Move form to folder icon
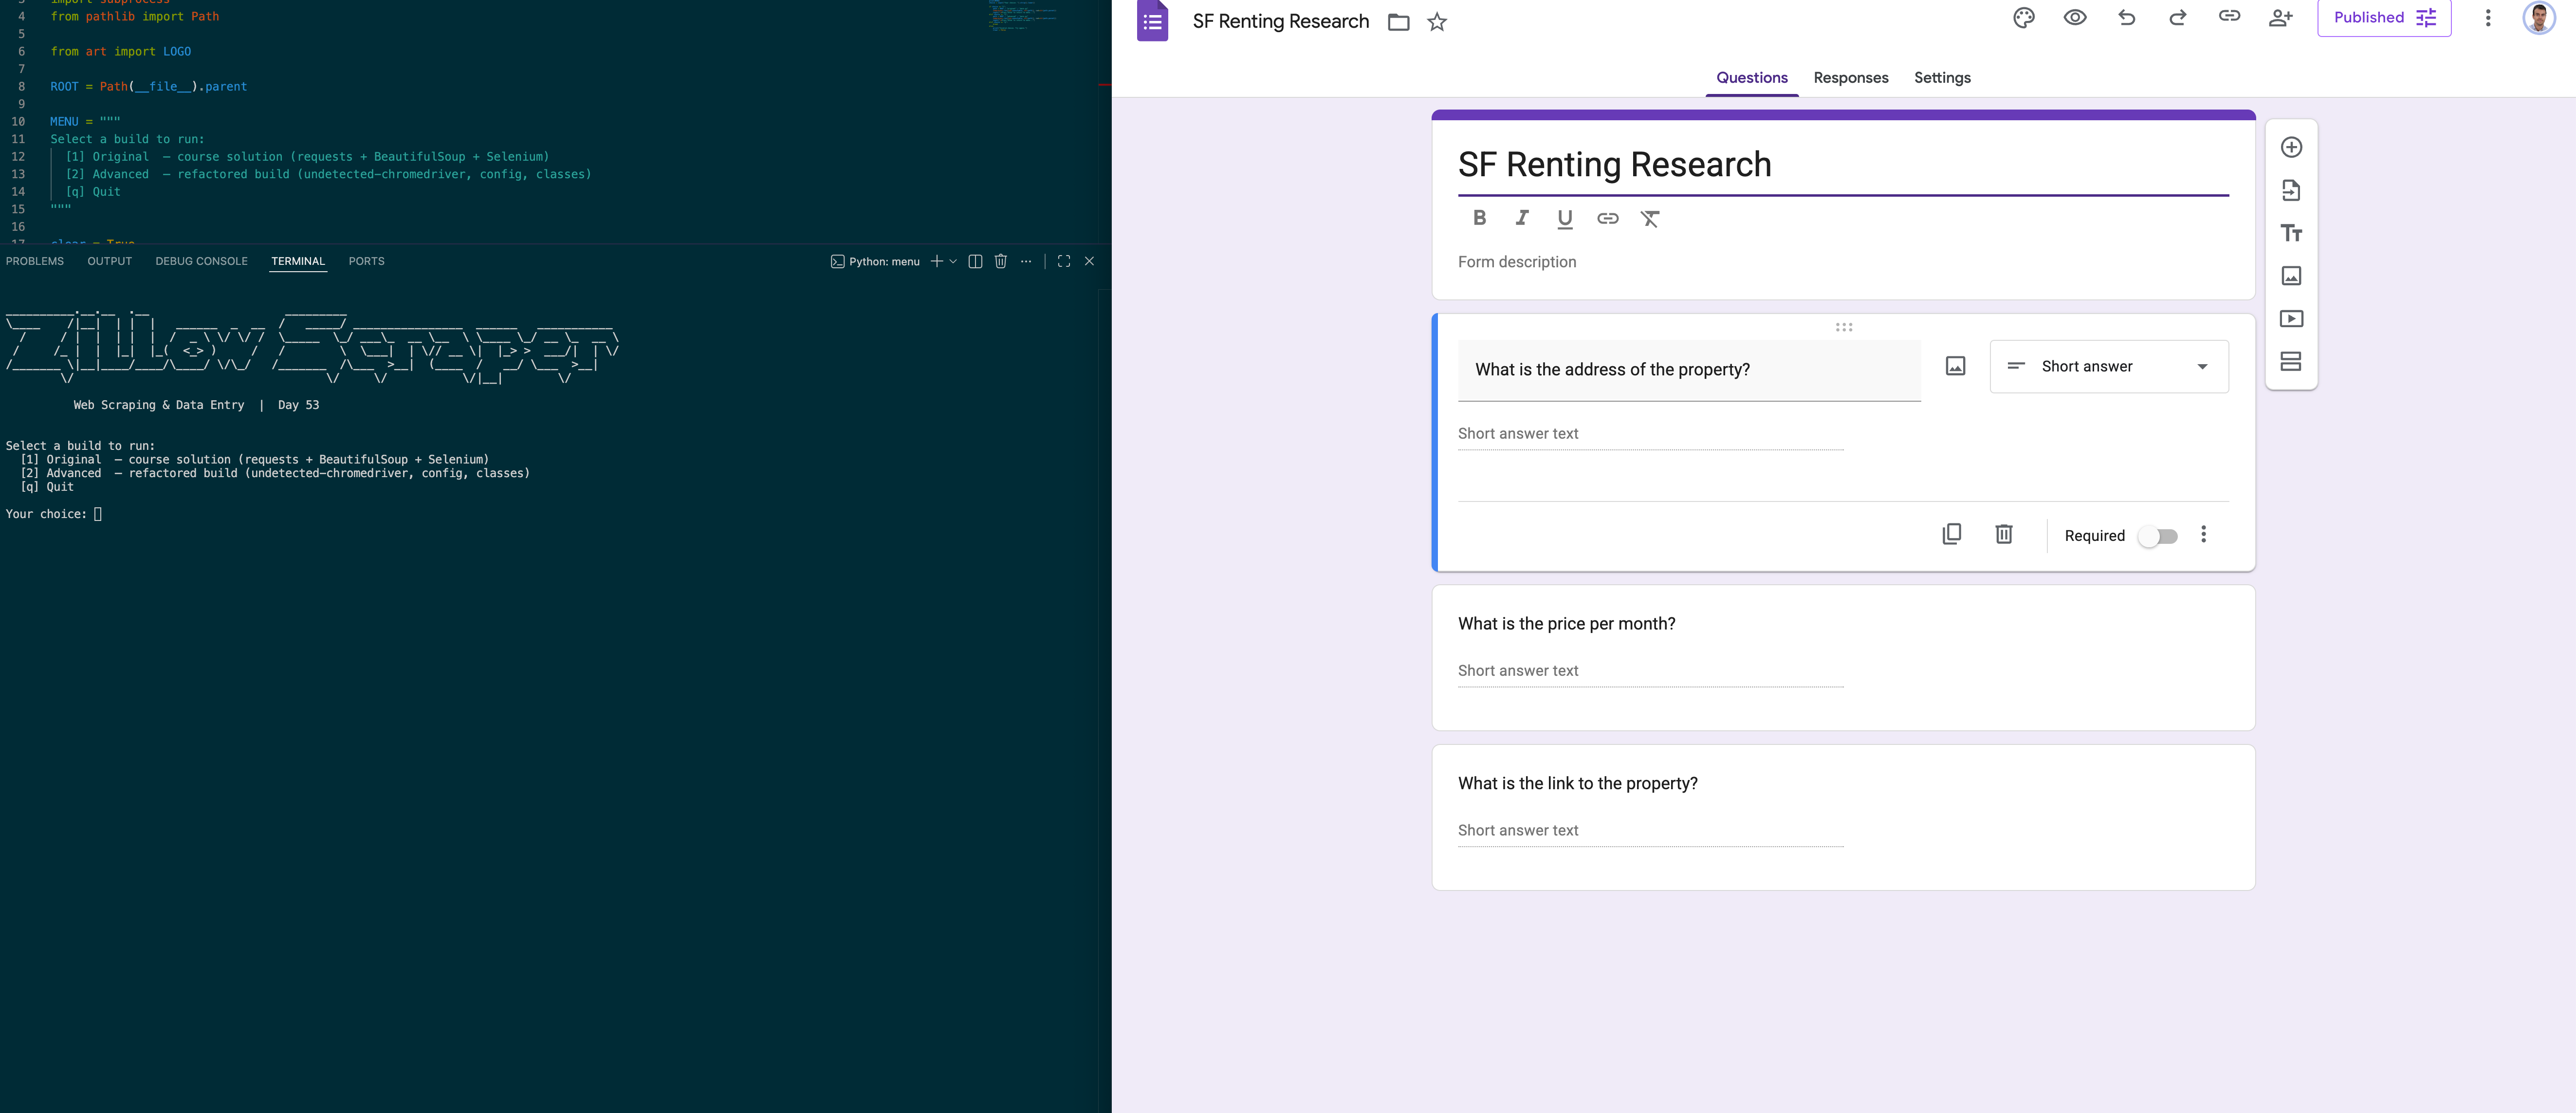This screenshot has width=2576, height=1113. [x=1398, y=22]
